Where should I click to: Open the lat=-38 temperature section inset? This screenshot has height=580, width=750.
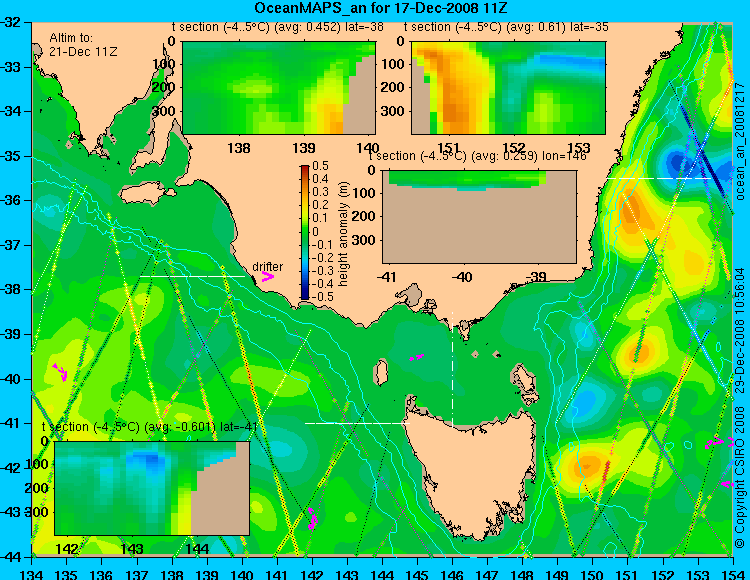tap(279, 88)
